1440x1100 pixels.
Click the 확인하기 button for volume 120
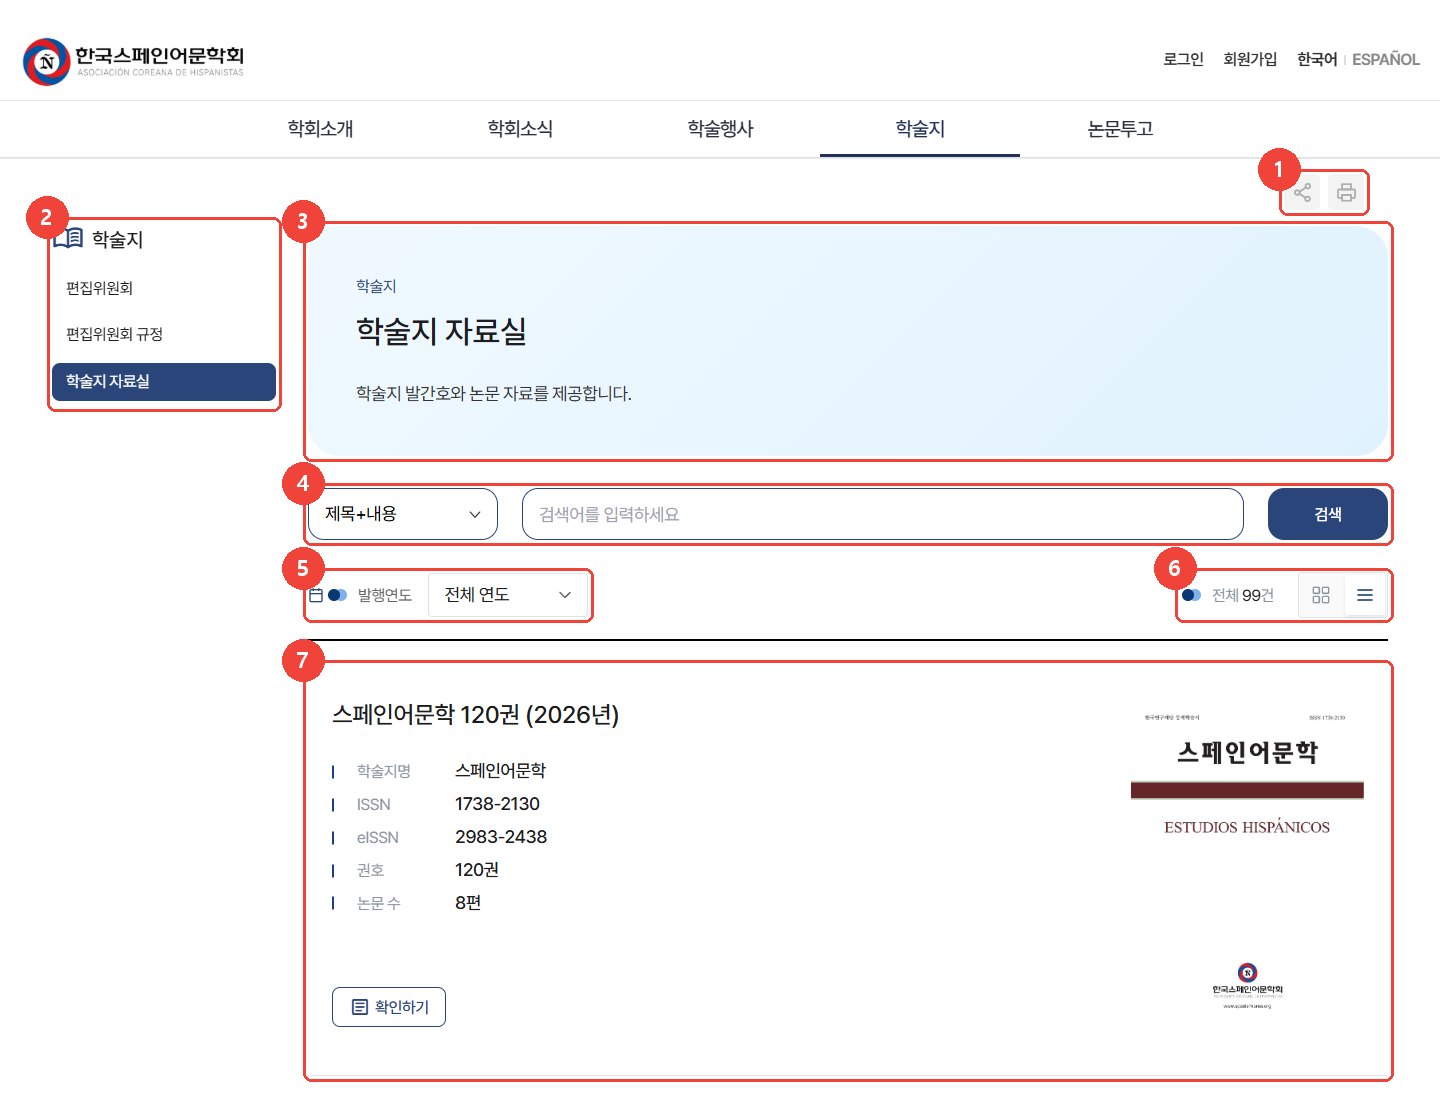pyautogui.click(x=389, y=1007)
